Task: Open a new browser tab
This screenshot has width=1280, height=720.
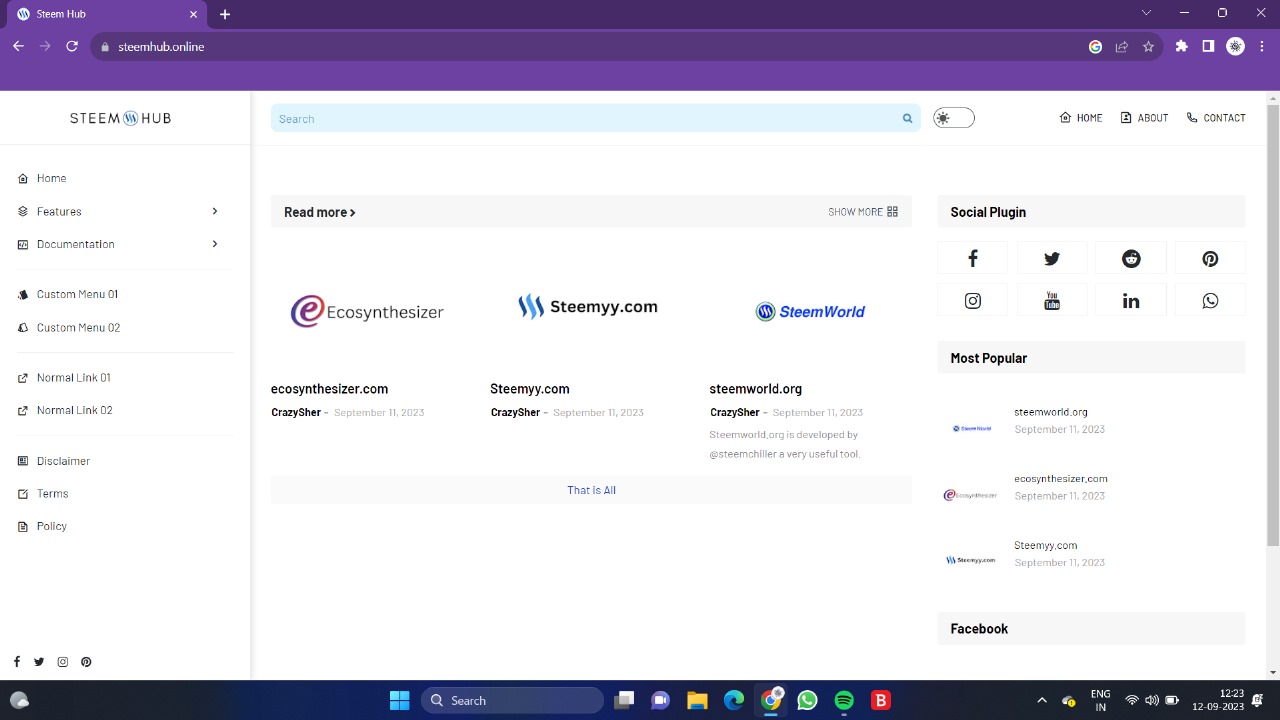Action: coord(225,14)
